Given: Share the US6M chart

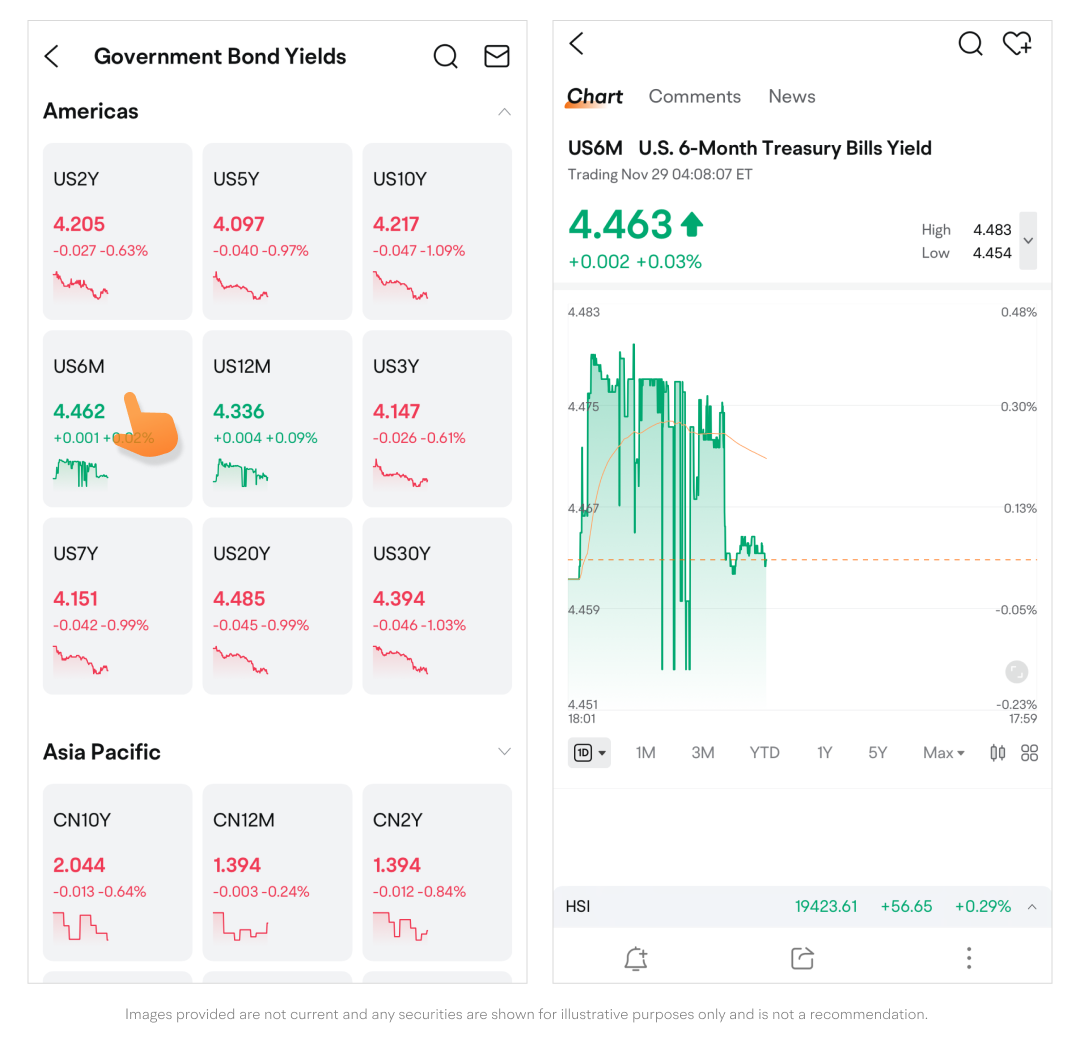Looking at the screenshot, I should pos(802,959).
